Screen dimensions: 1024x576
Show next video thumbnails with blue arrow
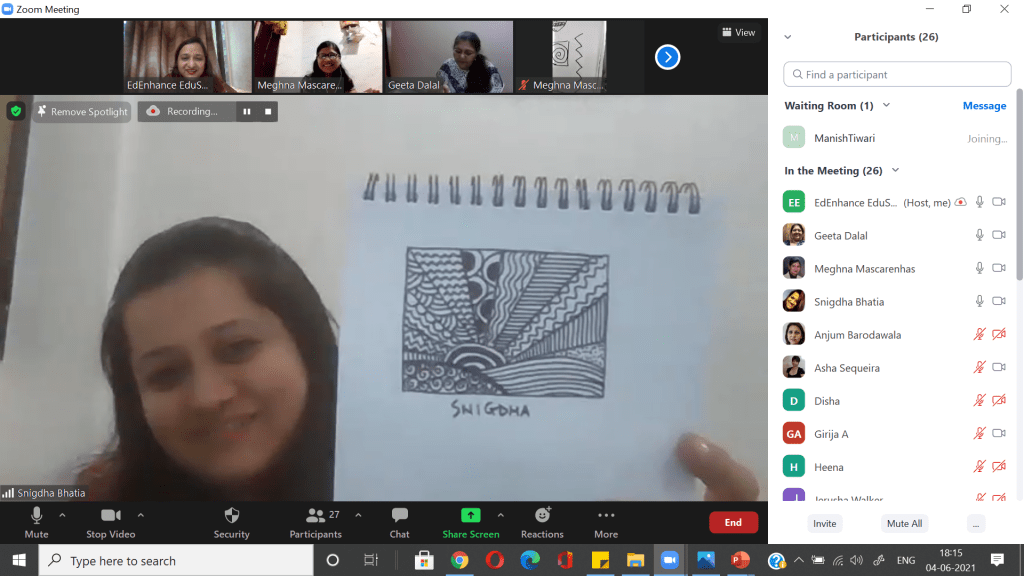click(667, 57)
